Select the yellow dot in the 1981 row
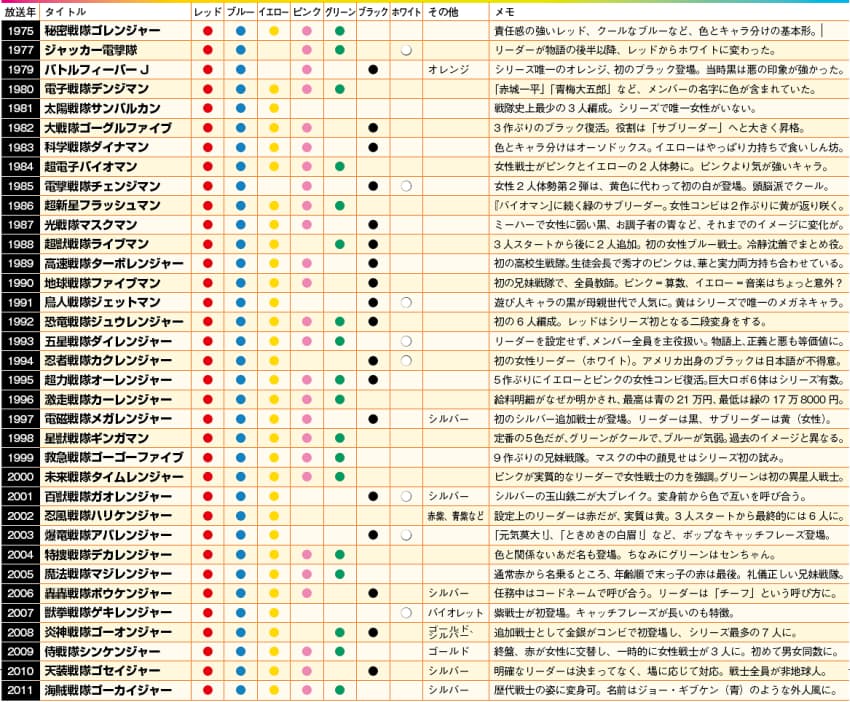850x702 pixels. pos(274,108)
